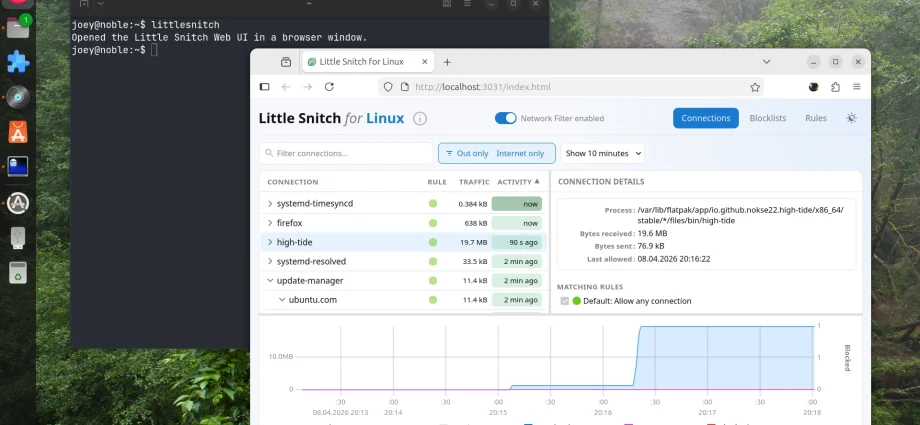Click the terminal prompt line with littlesnitch

coord(145,25)
